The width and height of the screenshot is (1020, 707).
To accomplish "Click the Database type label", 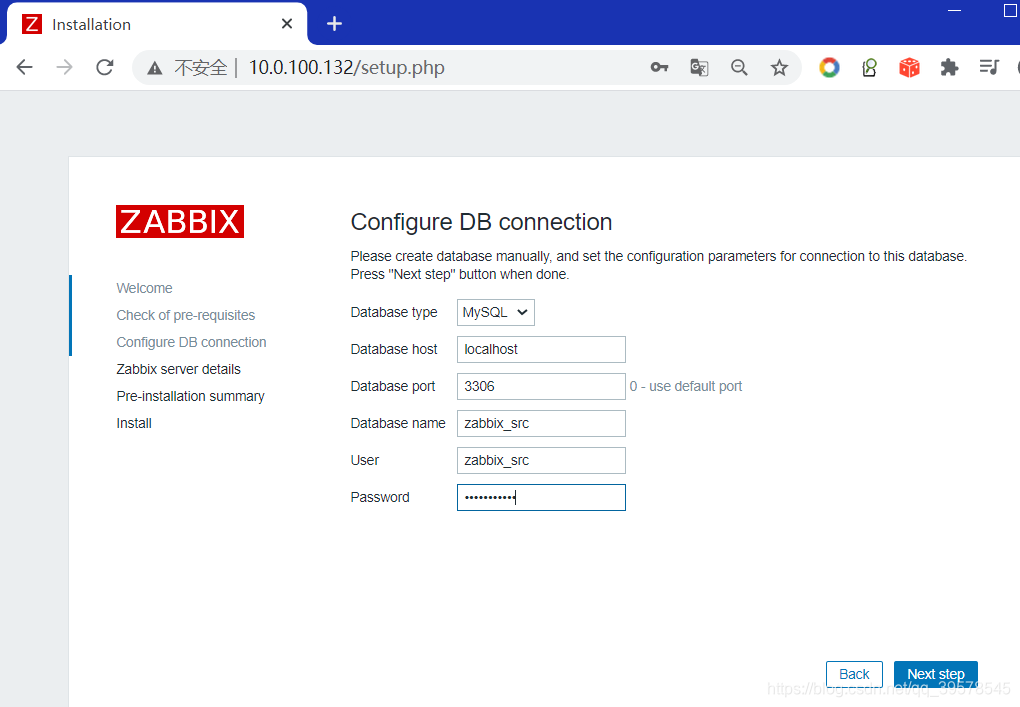I will (x=394, y=312).
